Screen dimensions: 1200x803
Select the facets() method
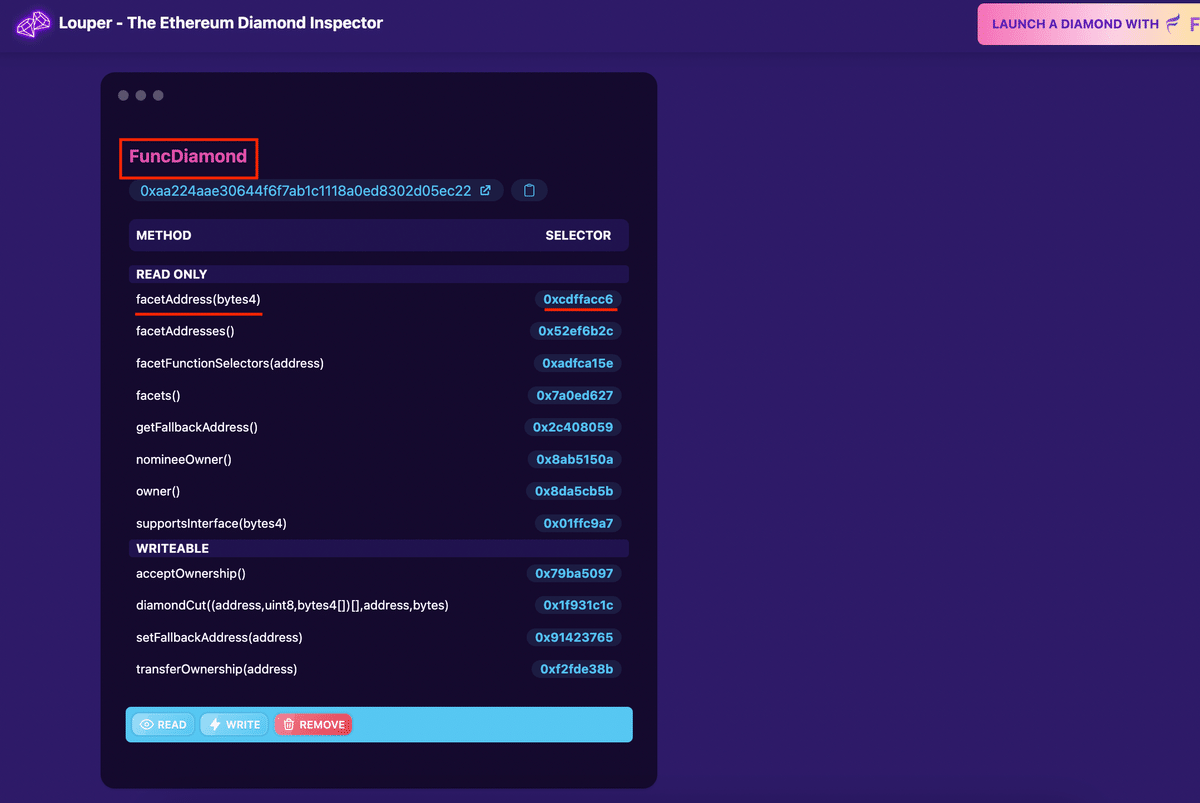point(158,395)
